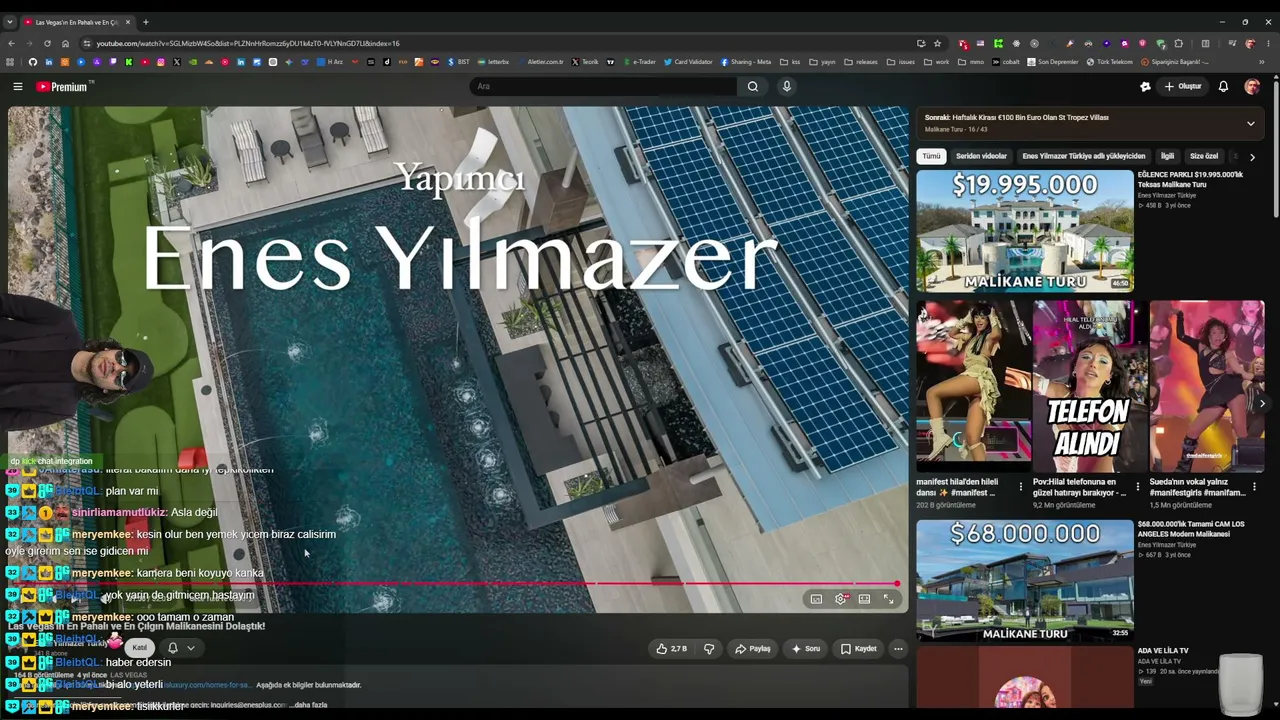Open the issues bookmark folder
Screen dimensions: 1280x720
pyautogui.click(x=900, y=62)
